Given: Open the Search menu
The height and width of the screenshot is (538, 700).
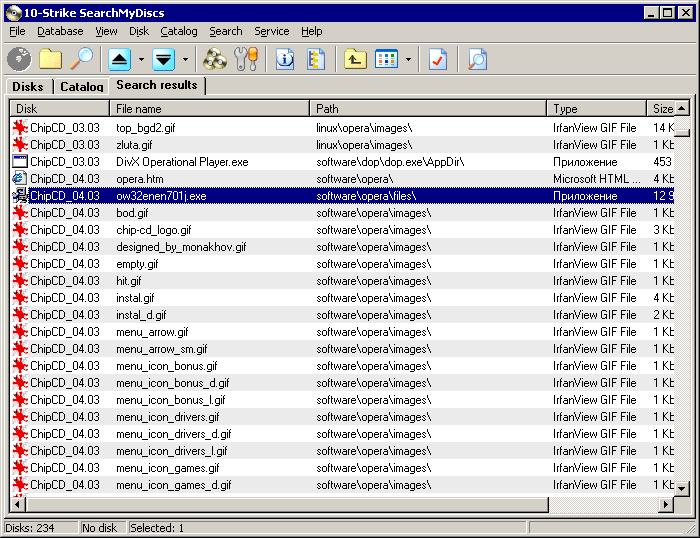Looking at the screenshot, I should (226, 31).
